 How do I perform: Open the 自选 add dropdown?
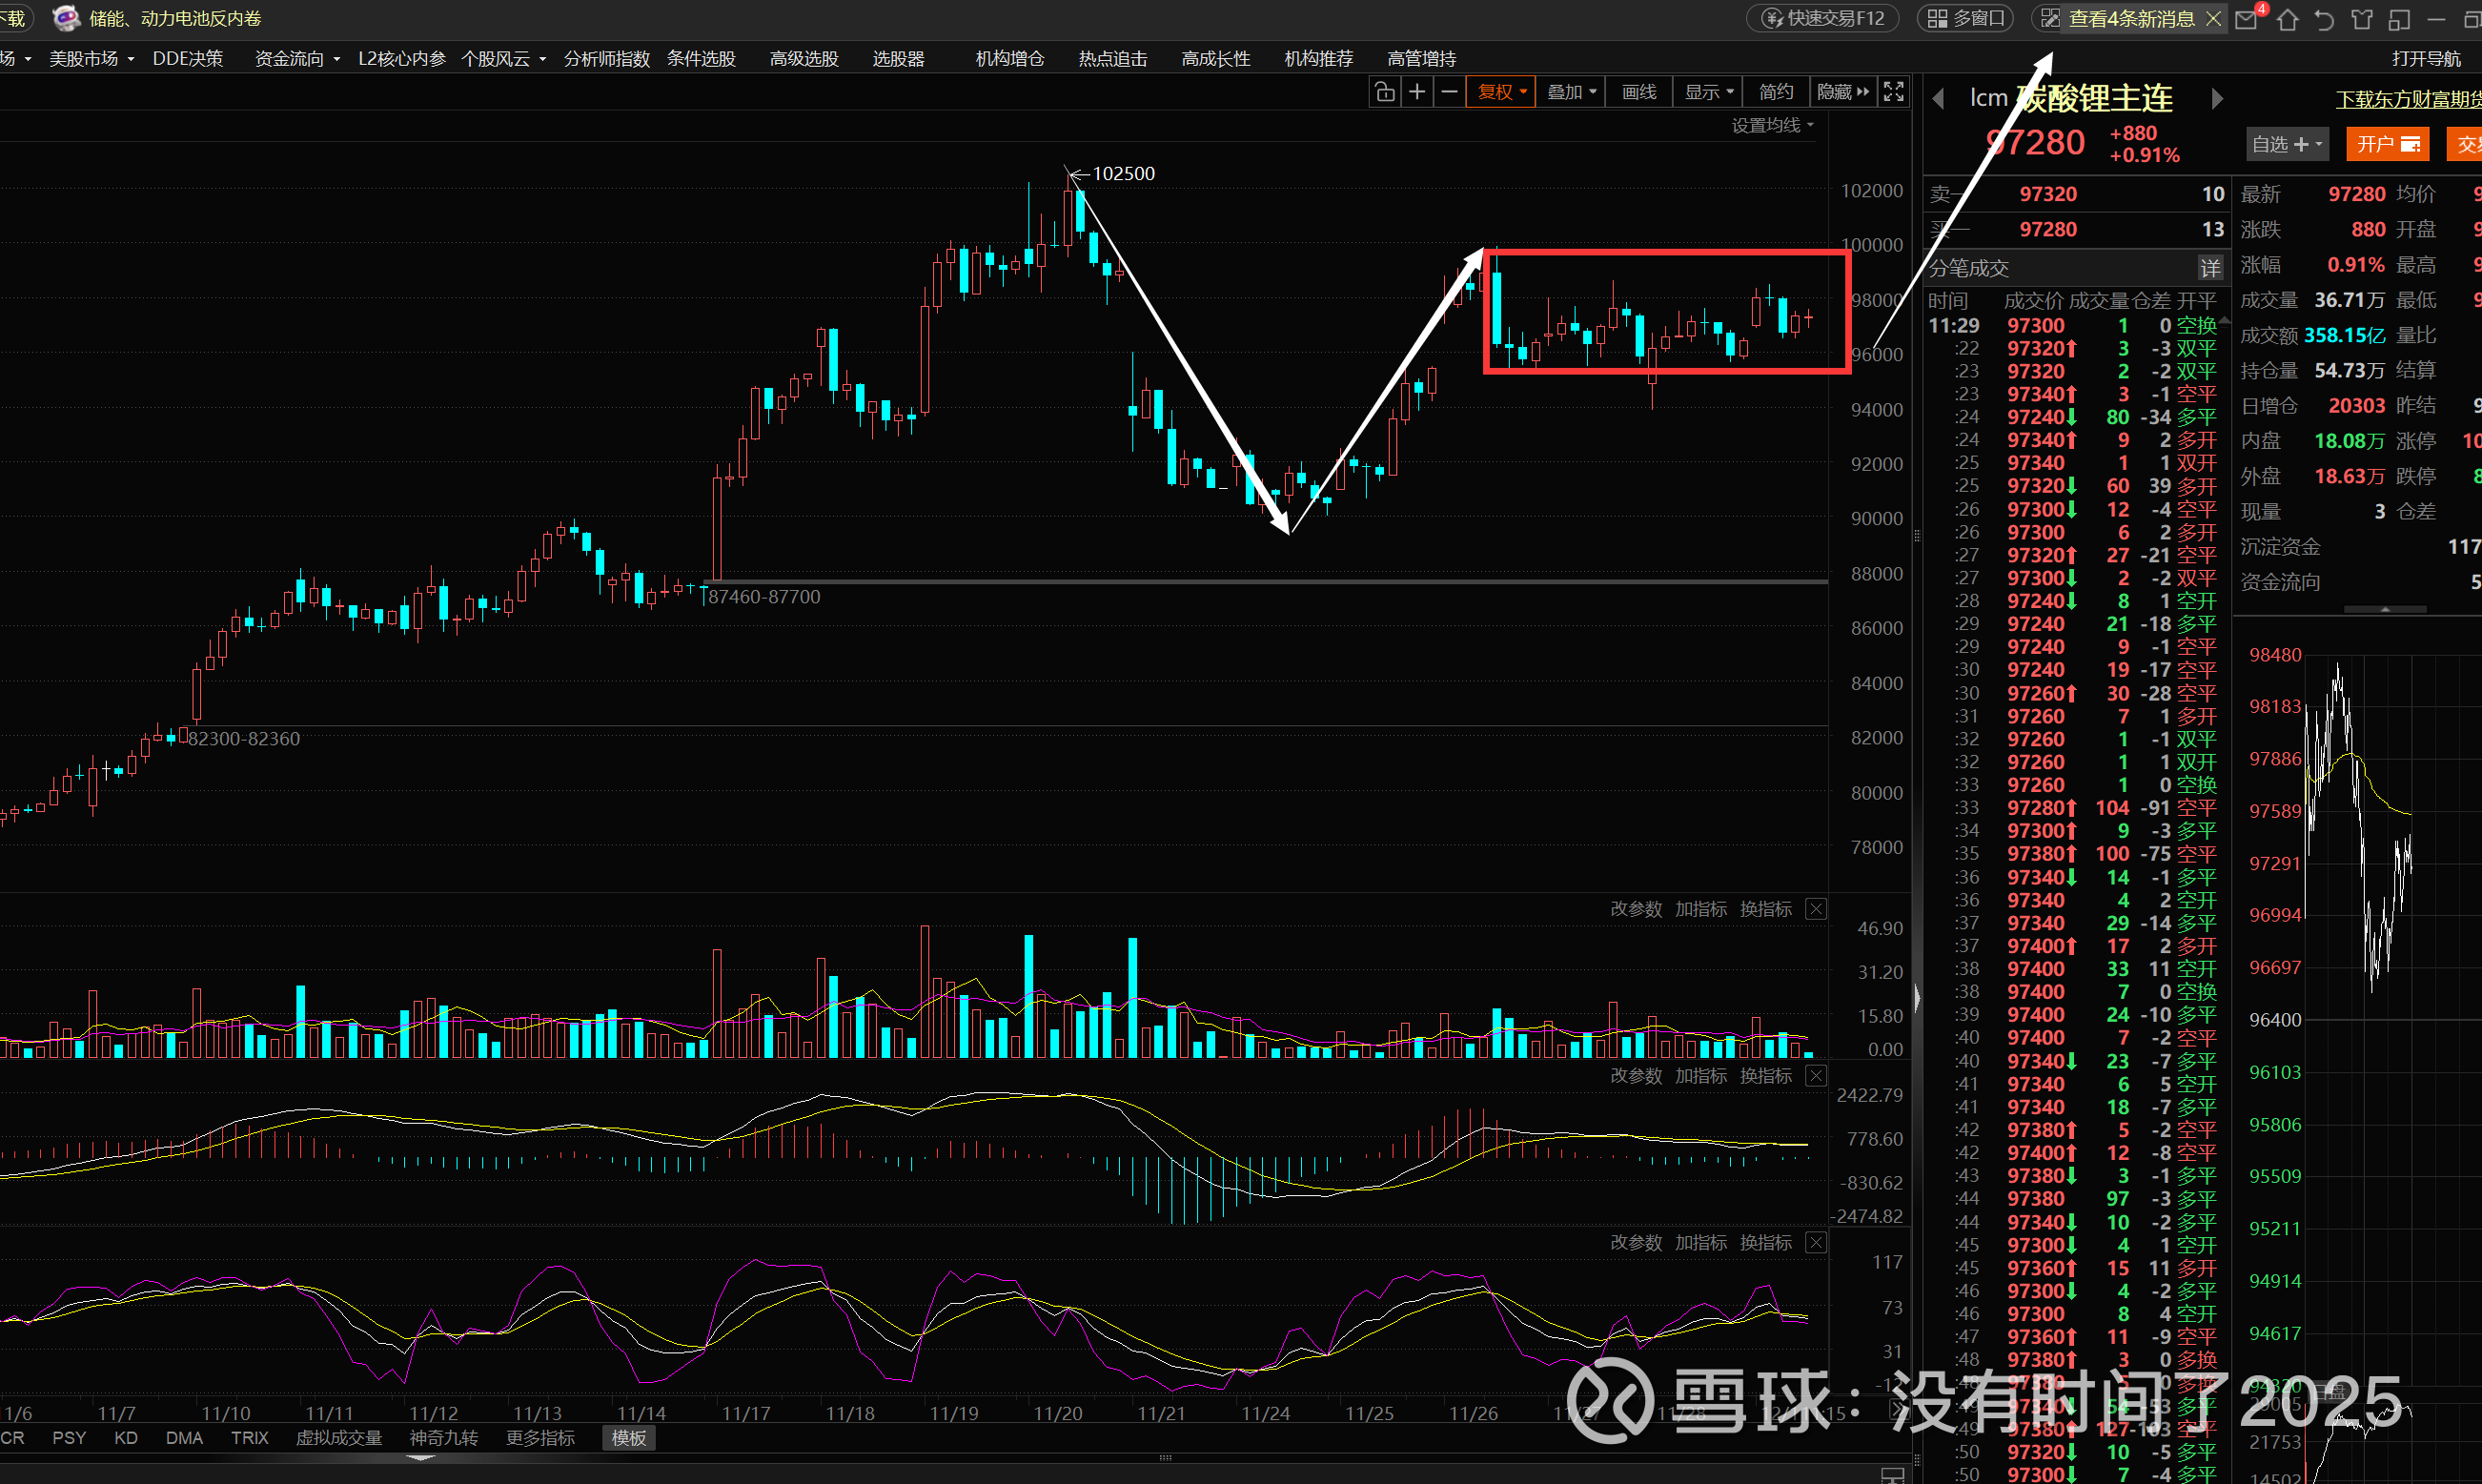tap(2286, 144)
